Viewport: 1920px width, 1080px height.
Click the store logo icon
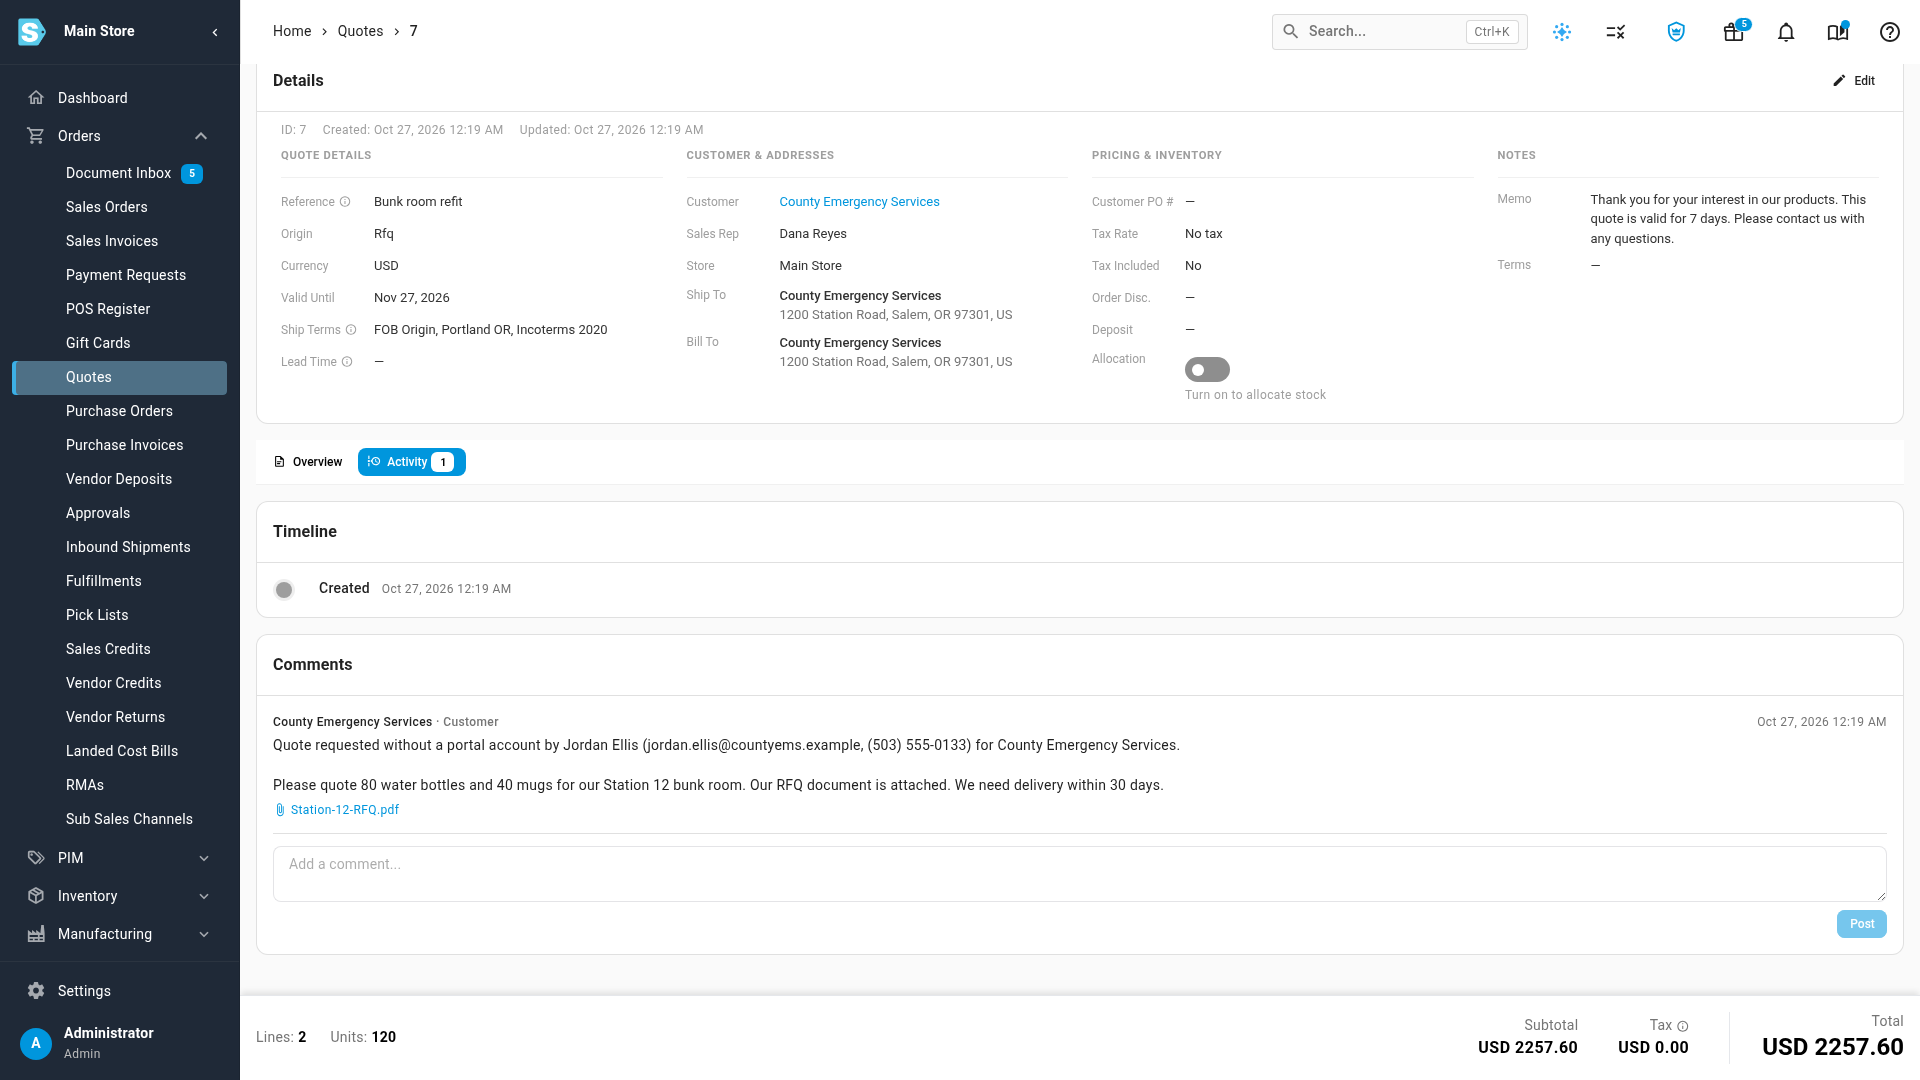click(x=32, y=32)
